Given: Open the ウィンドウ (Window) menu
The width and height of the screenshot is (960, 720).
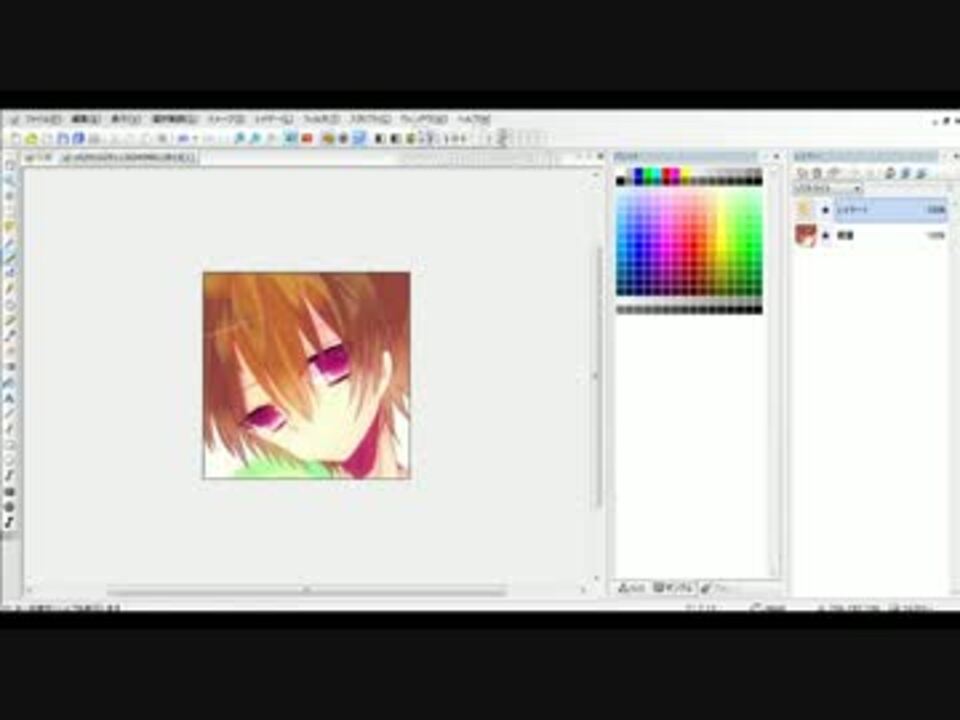Looking at the screenshot, I should pos(423,119).
